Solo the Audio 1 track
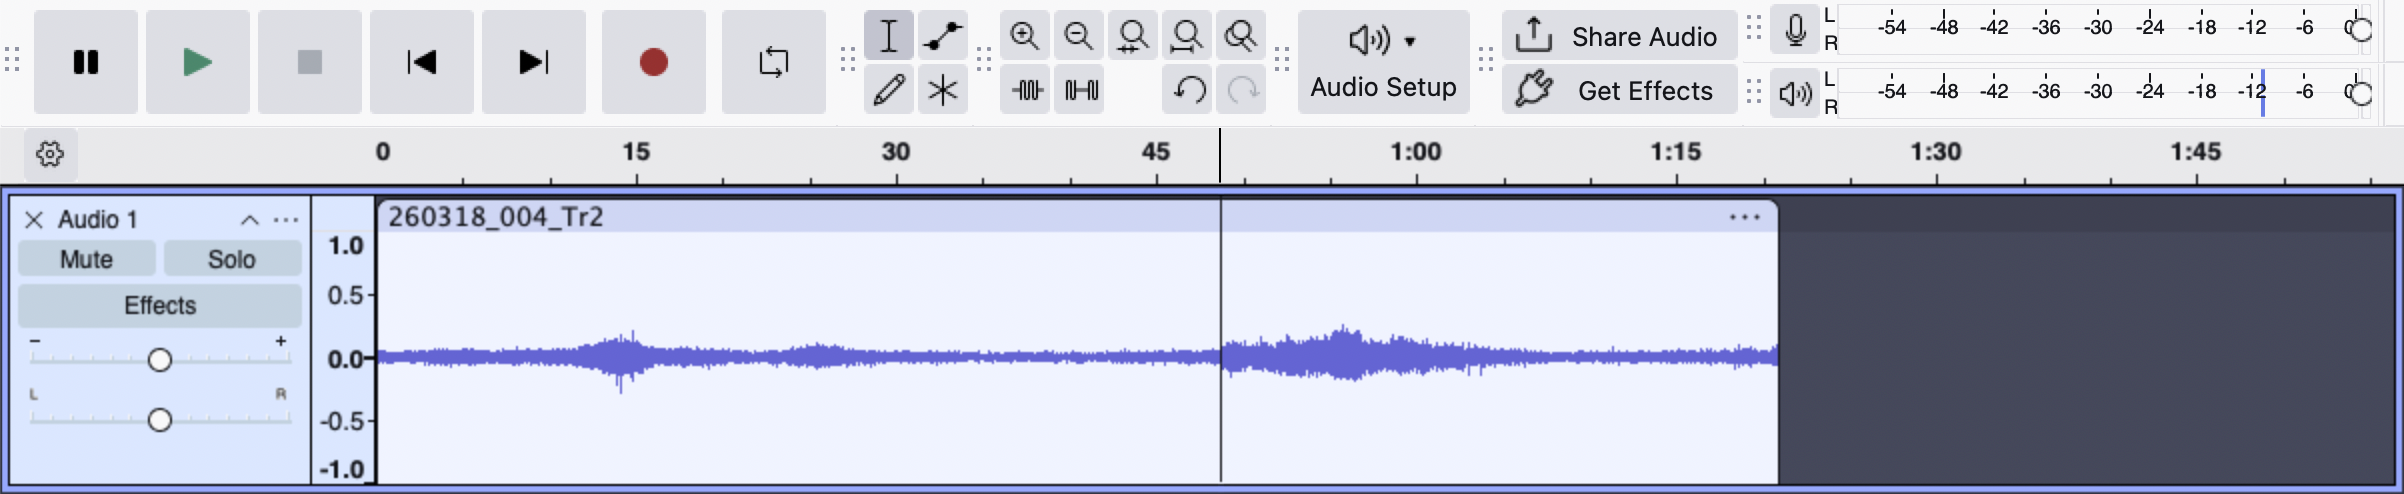 point(232,259)
